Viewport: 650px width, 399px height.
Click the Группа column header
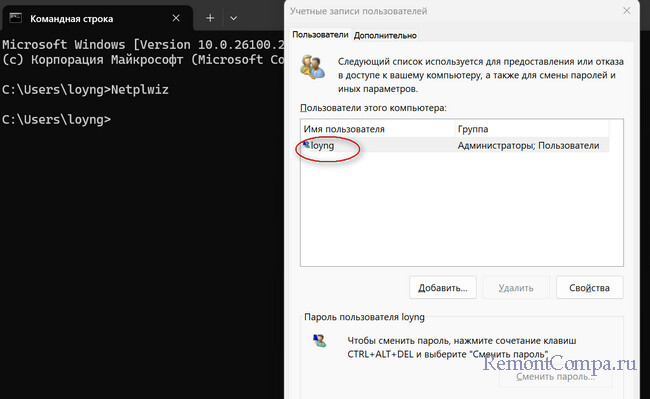(531, 129)
